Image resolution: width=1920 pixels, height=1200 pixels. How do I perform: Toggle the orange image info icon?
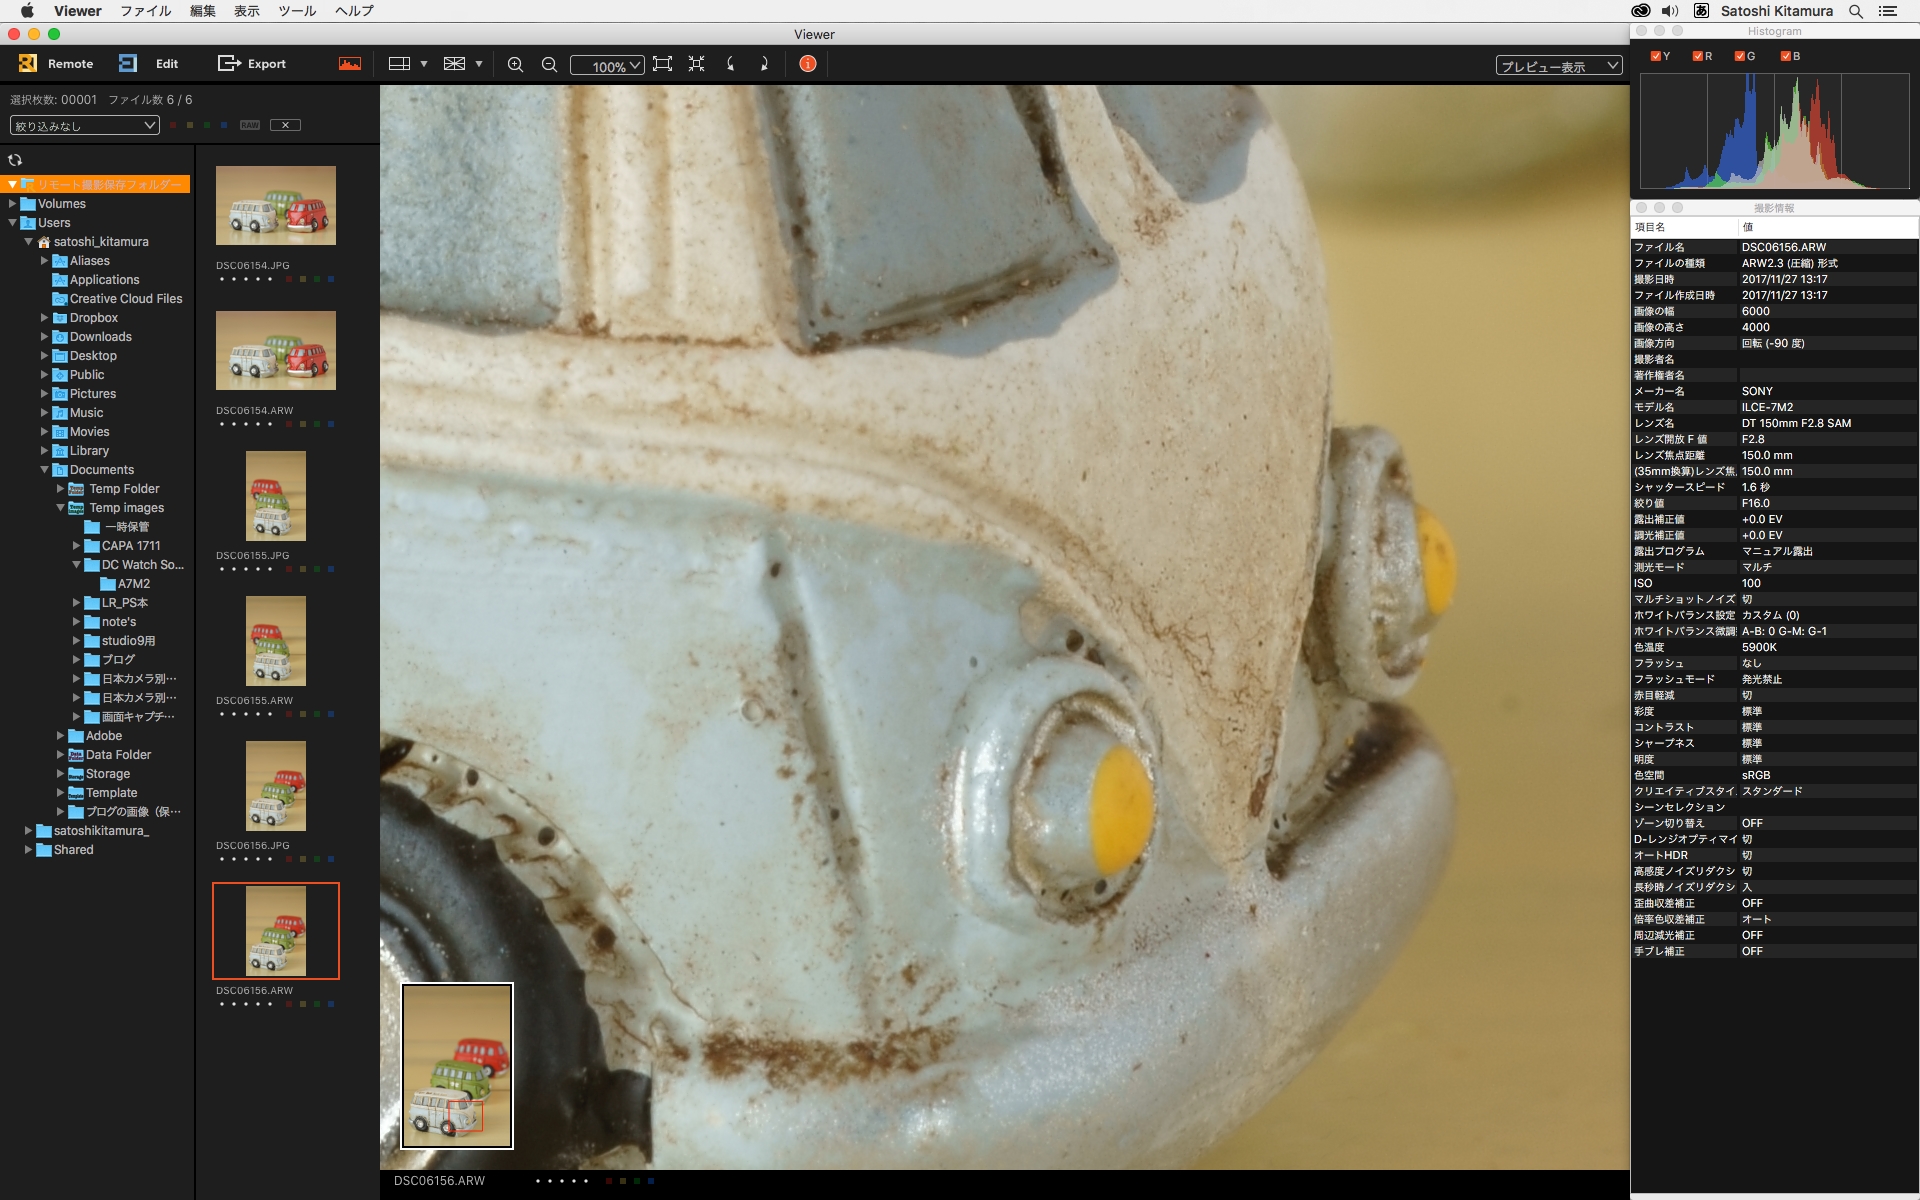coord(808,64)
